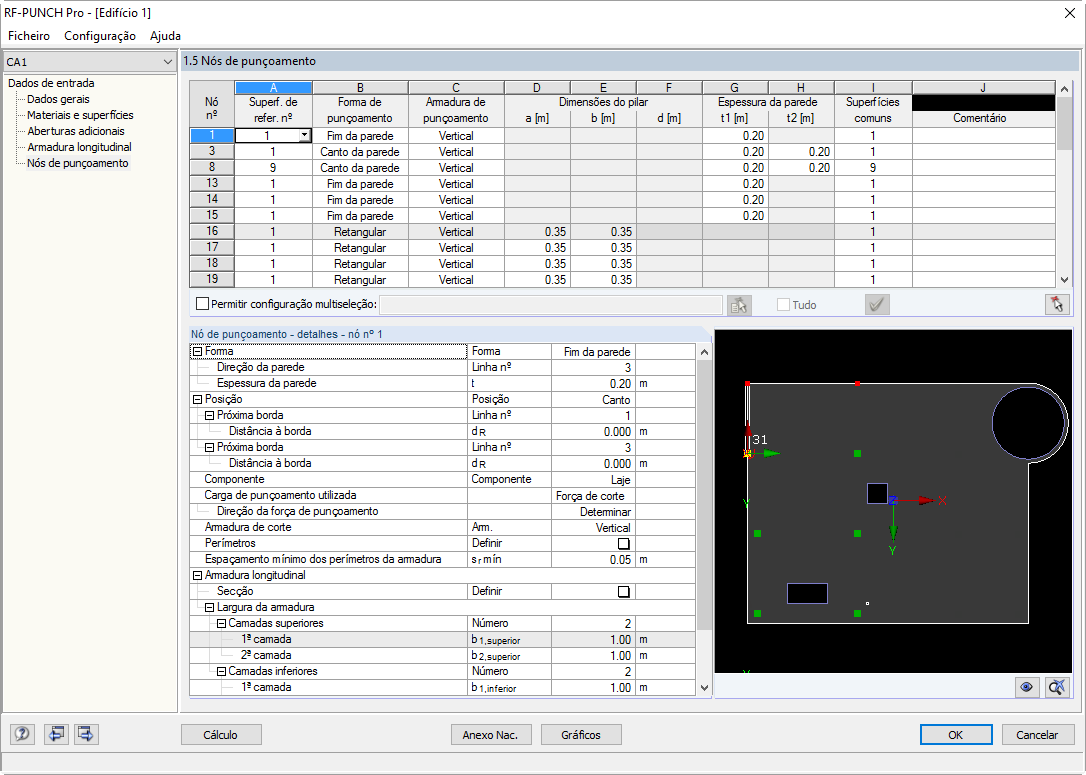
Task: Collapse the Camadas superiores node
Action: click(222, 623)
